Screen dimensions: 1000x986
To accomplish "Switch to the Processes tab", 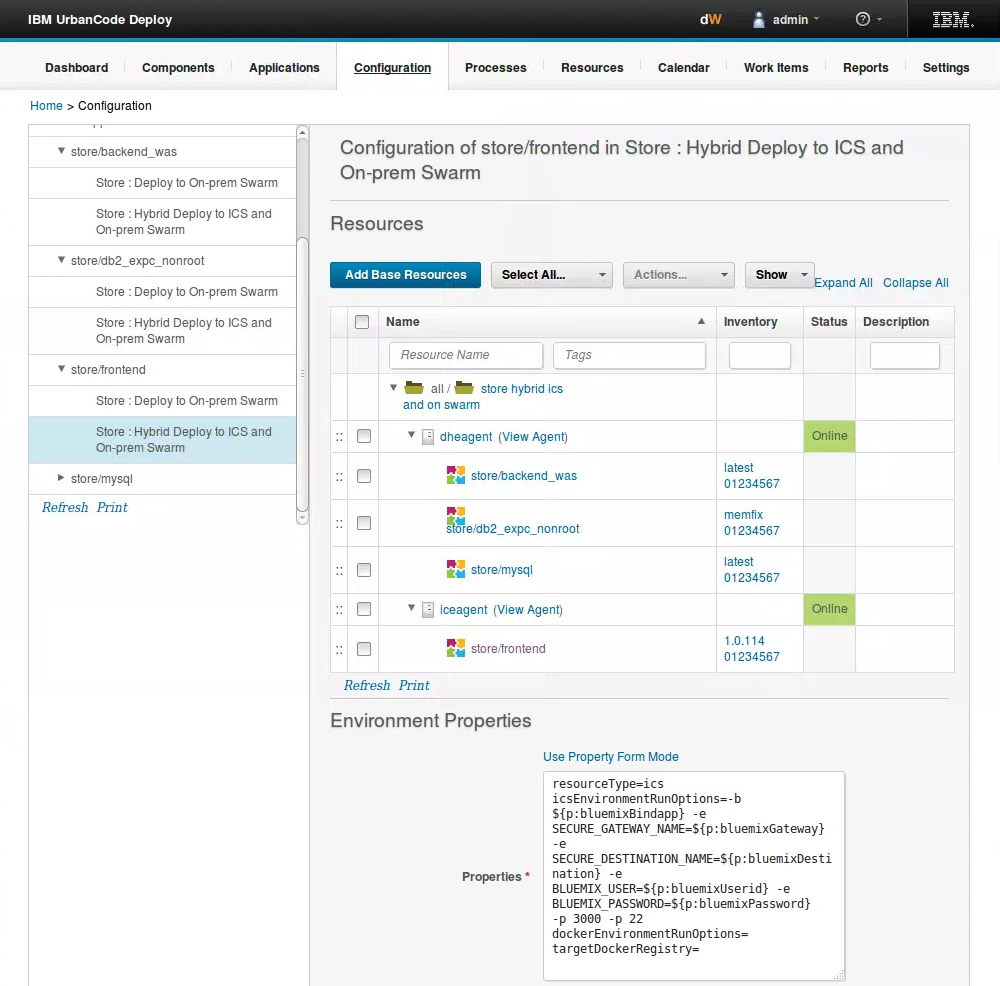I will 496,68.
